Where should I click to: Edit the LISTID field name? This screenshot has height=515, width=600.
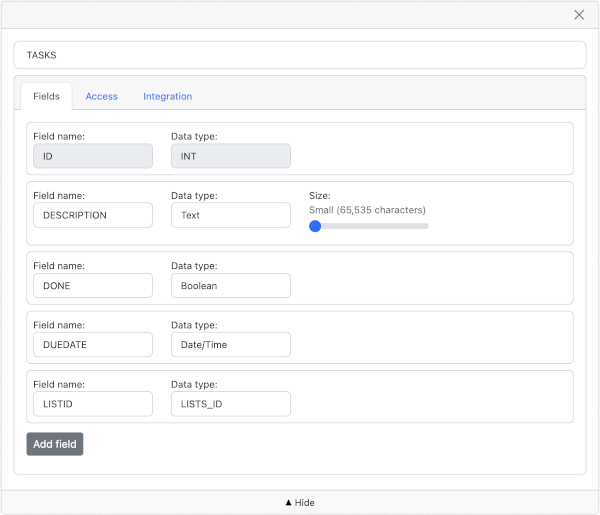click(92, 403)
